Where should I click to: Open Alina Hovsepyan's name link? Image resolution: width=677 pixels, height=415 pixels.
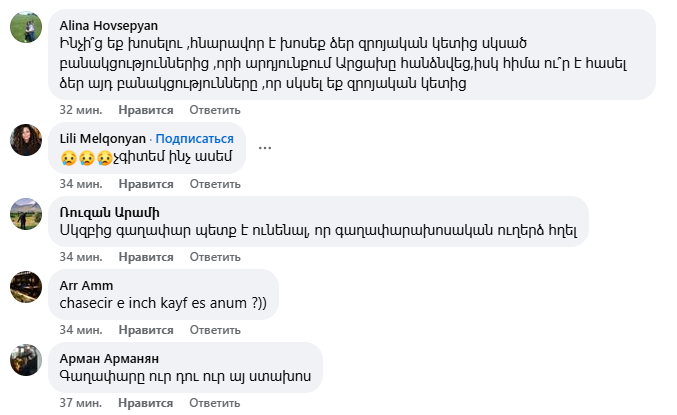point(108,25)
